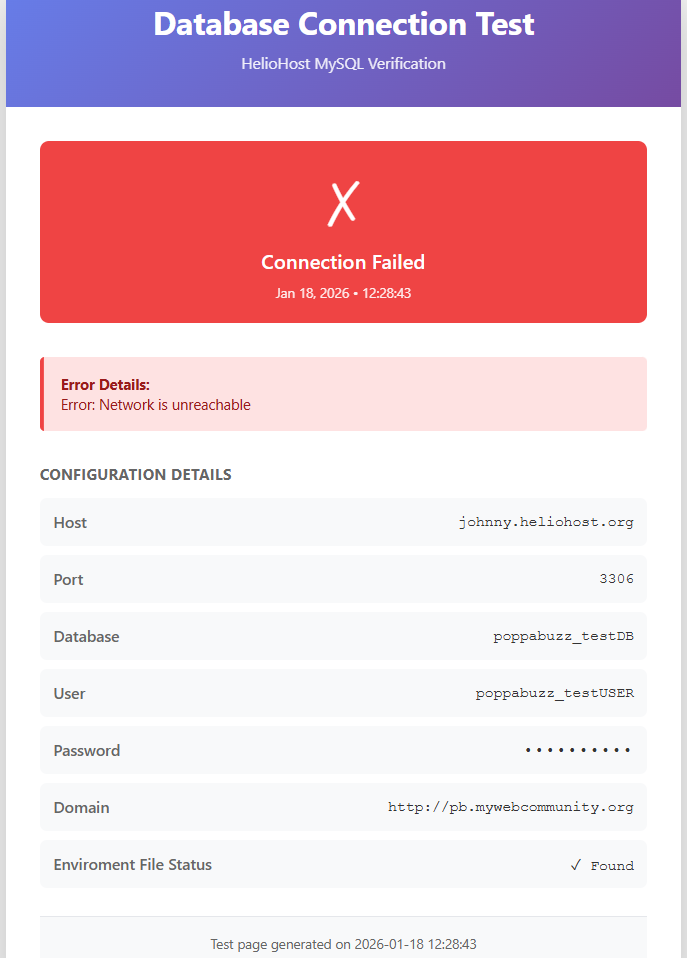Click the poppabuzz_testUSER user value

[x=554, y=693]
